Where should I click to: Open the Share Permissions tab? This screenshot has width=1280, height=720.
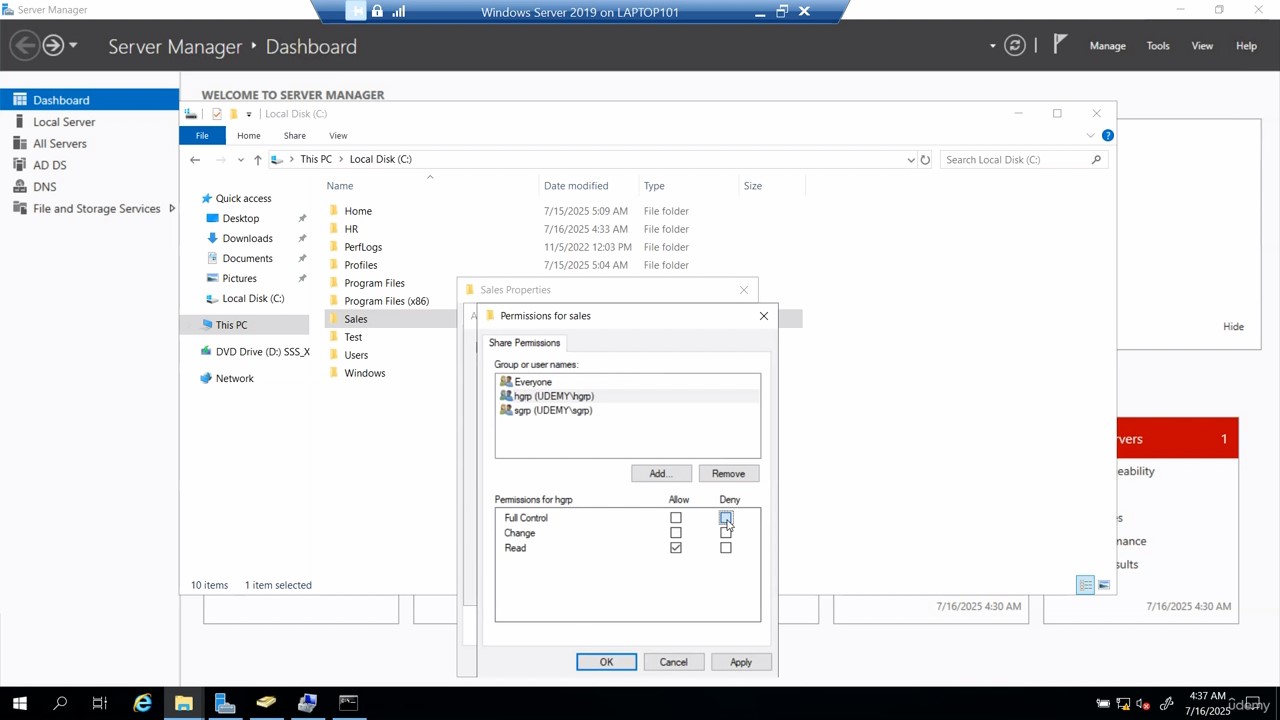(x=524, y=343)
